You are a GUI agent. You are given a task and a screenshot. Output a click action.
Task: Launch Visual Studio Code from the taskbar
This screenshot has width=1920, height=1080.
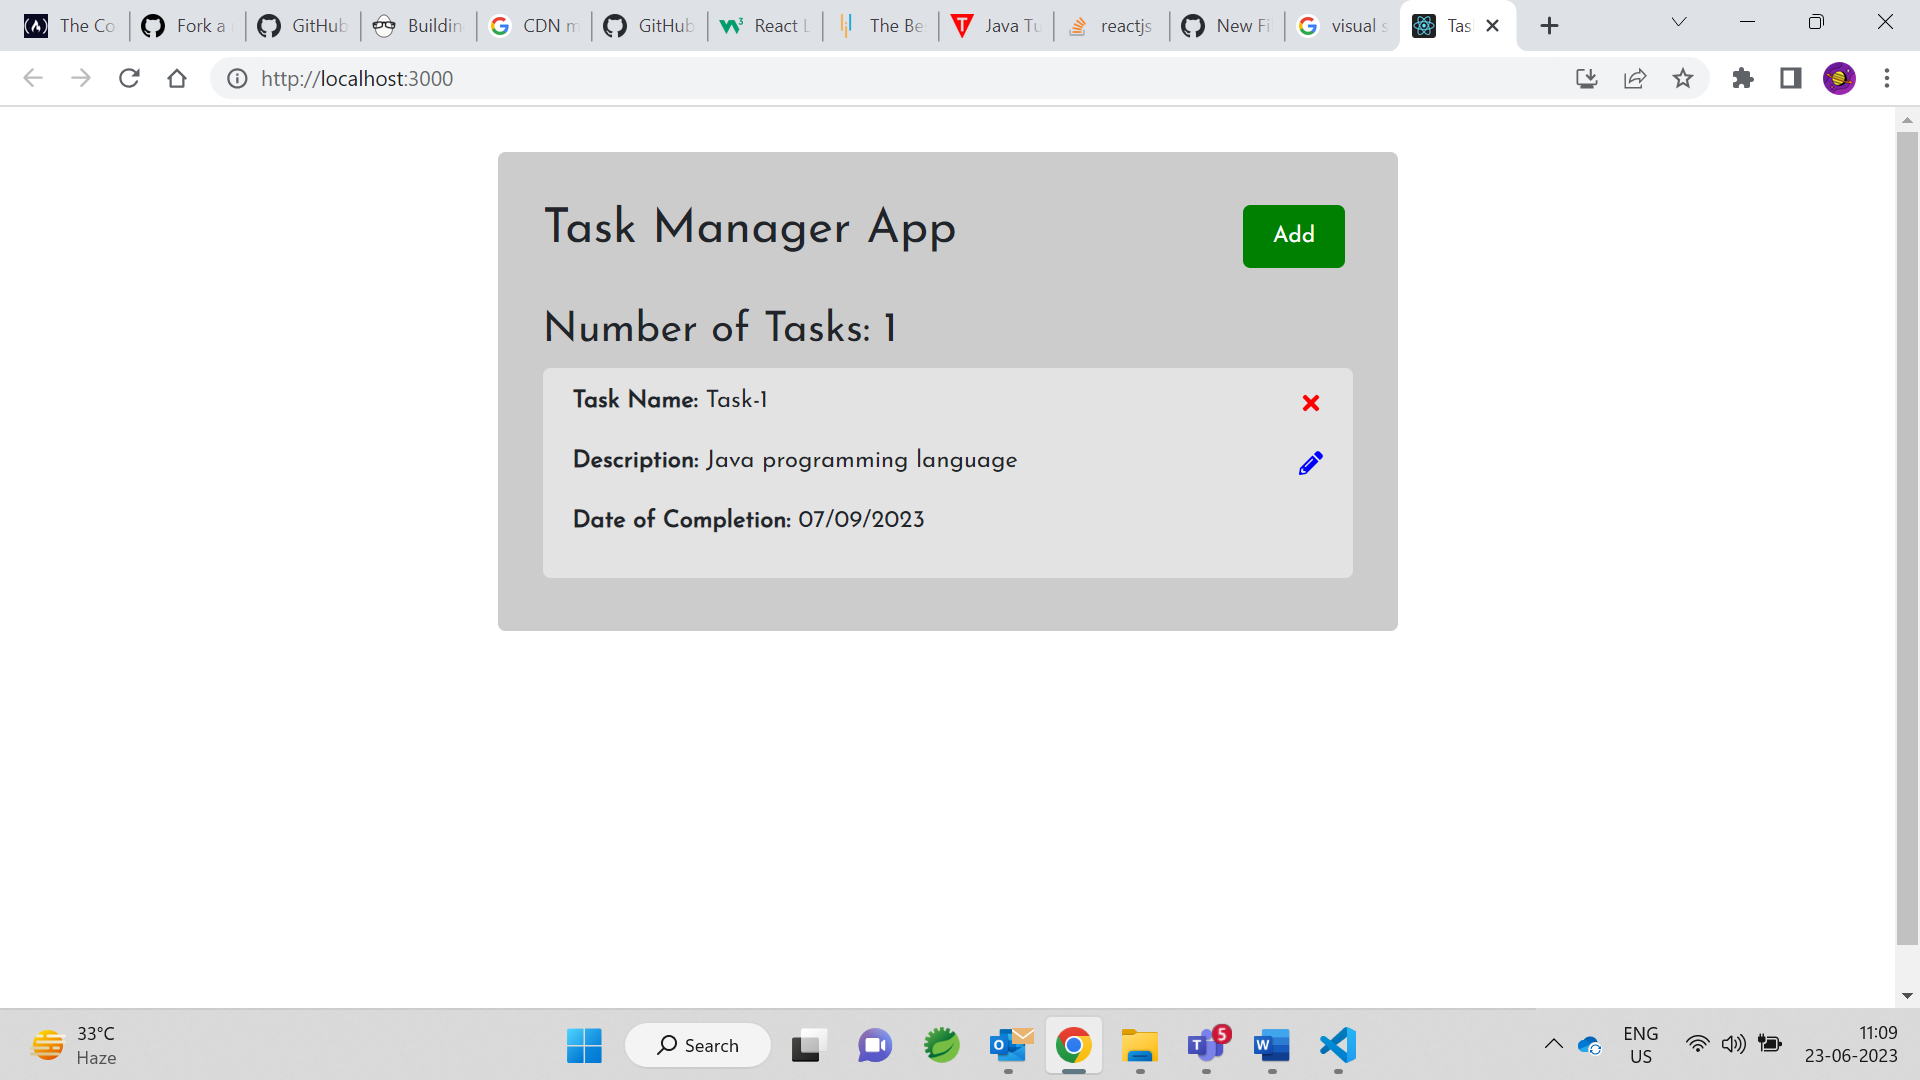1337,1045
